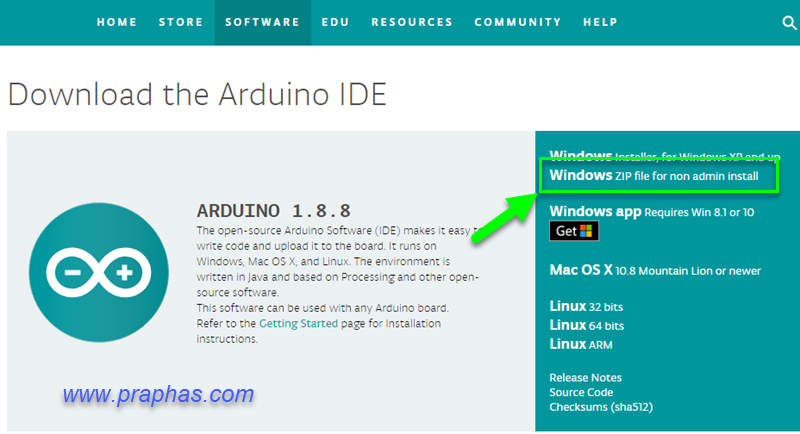Click the Arduino infinity logo

(x=99, y=272)
